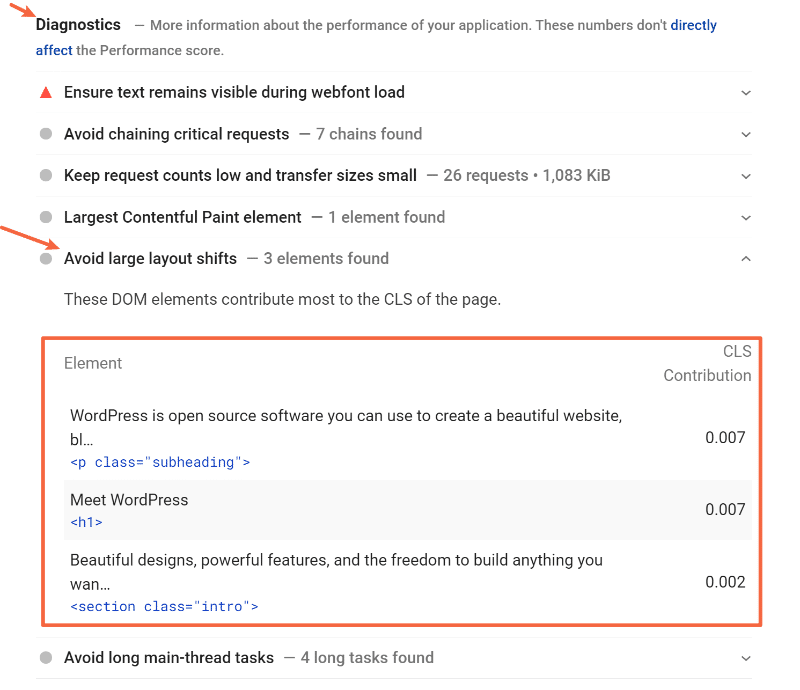Click the gray circle icon for request counts audit
This screenshot has width=800, height=690.
45,175
